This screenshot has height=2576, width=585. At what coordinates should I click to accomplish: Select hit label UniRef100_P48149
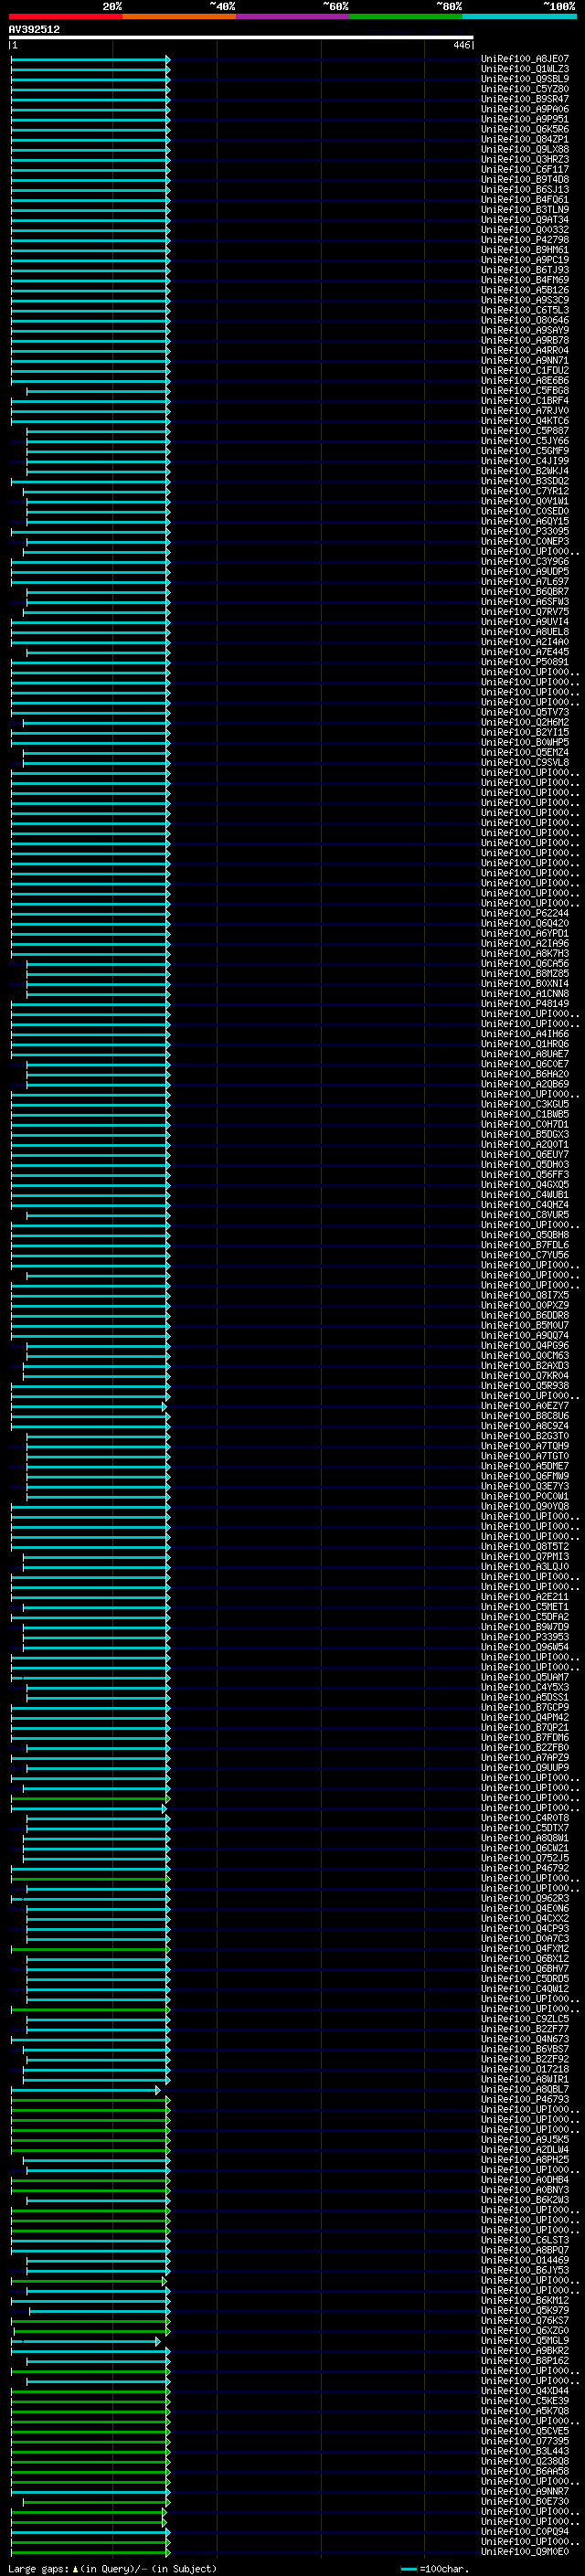tap(525, 1004)
